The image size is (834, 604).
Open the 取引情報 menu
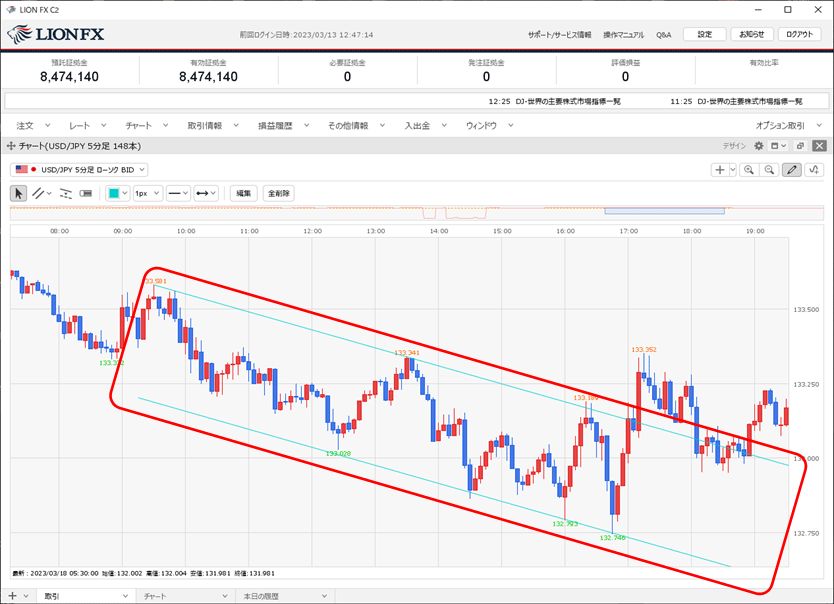click(x=213, y=125)
